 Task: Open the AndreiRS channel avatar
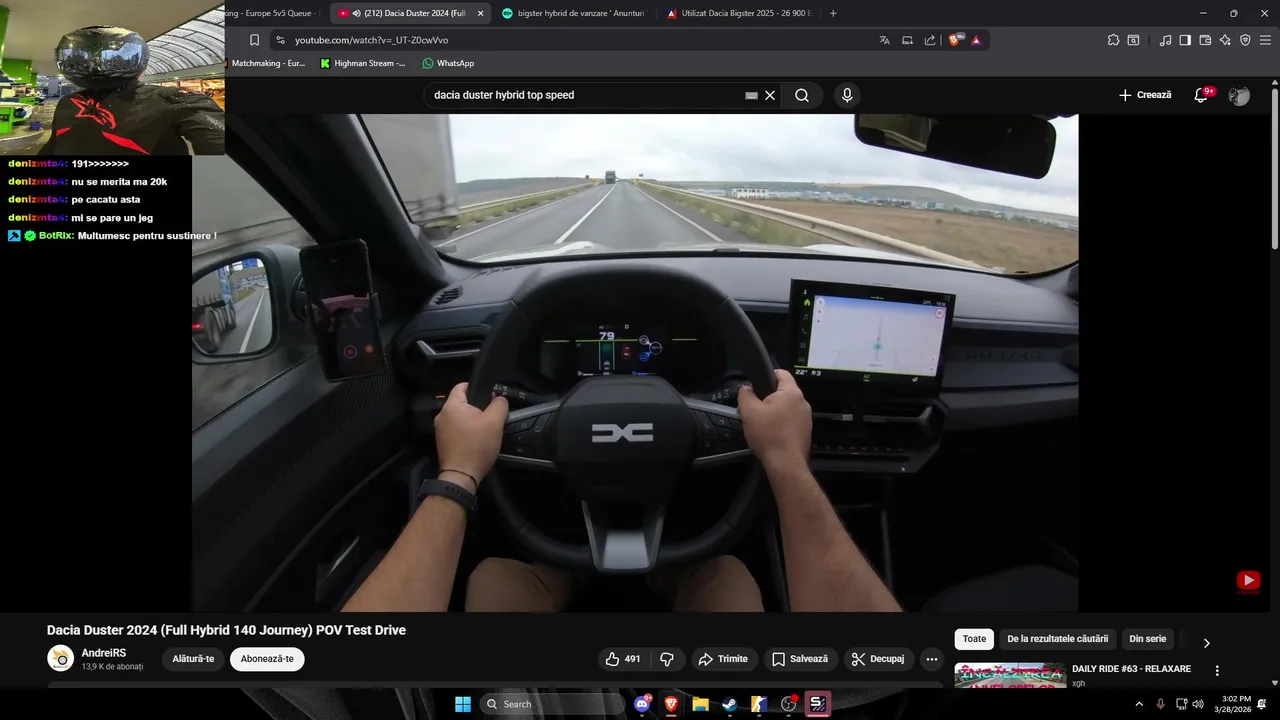pos(61,658)
